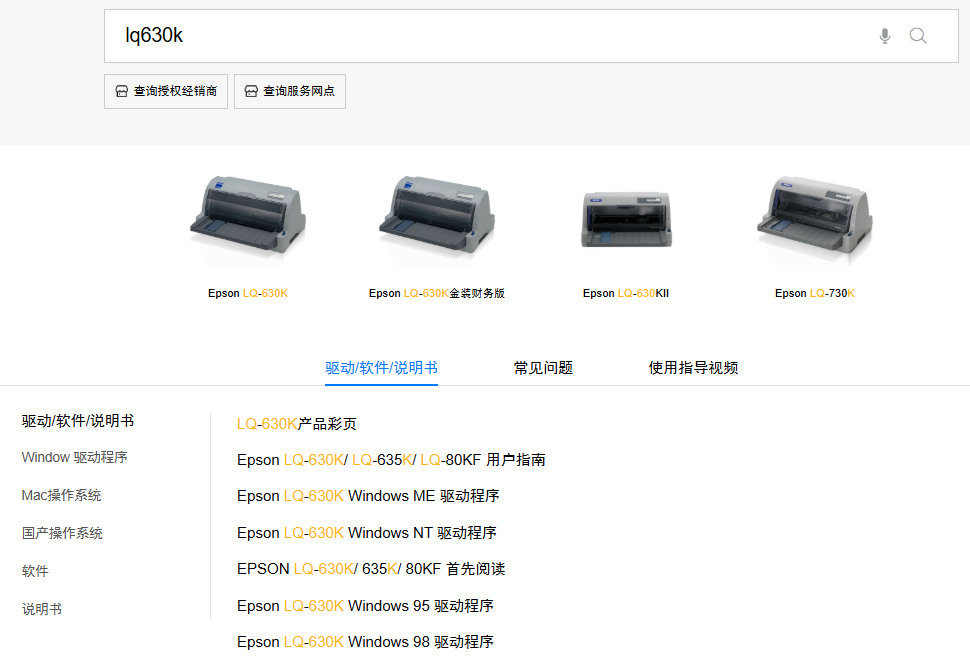Click the microphone voice search icon

[885, 36]
